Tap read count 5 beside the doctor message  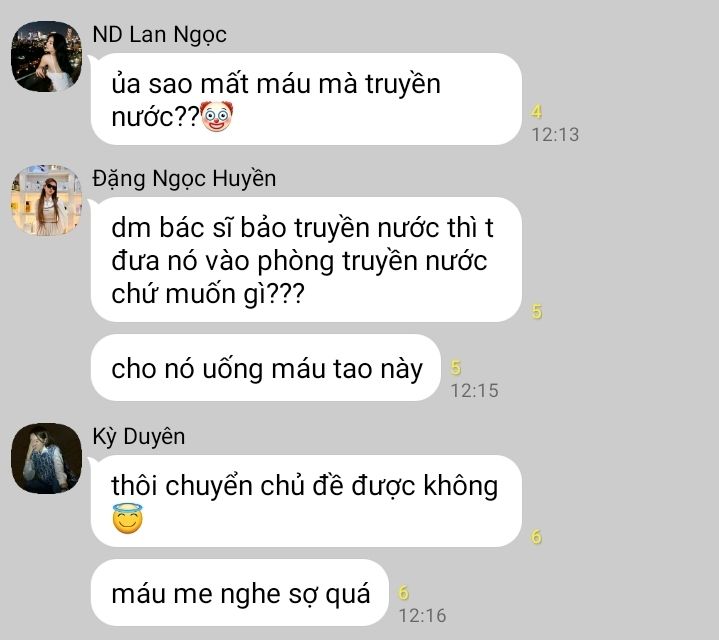[x=536, y=312]
